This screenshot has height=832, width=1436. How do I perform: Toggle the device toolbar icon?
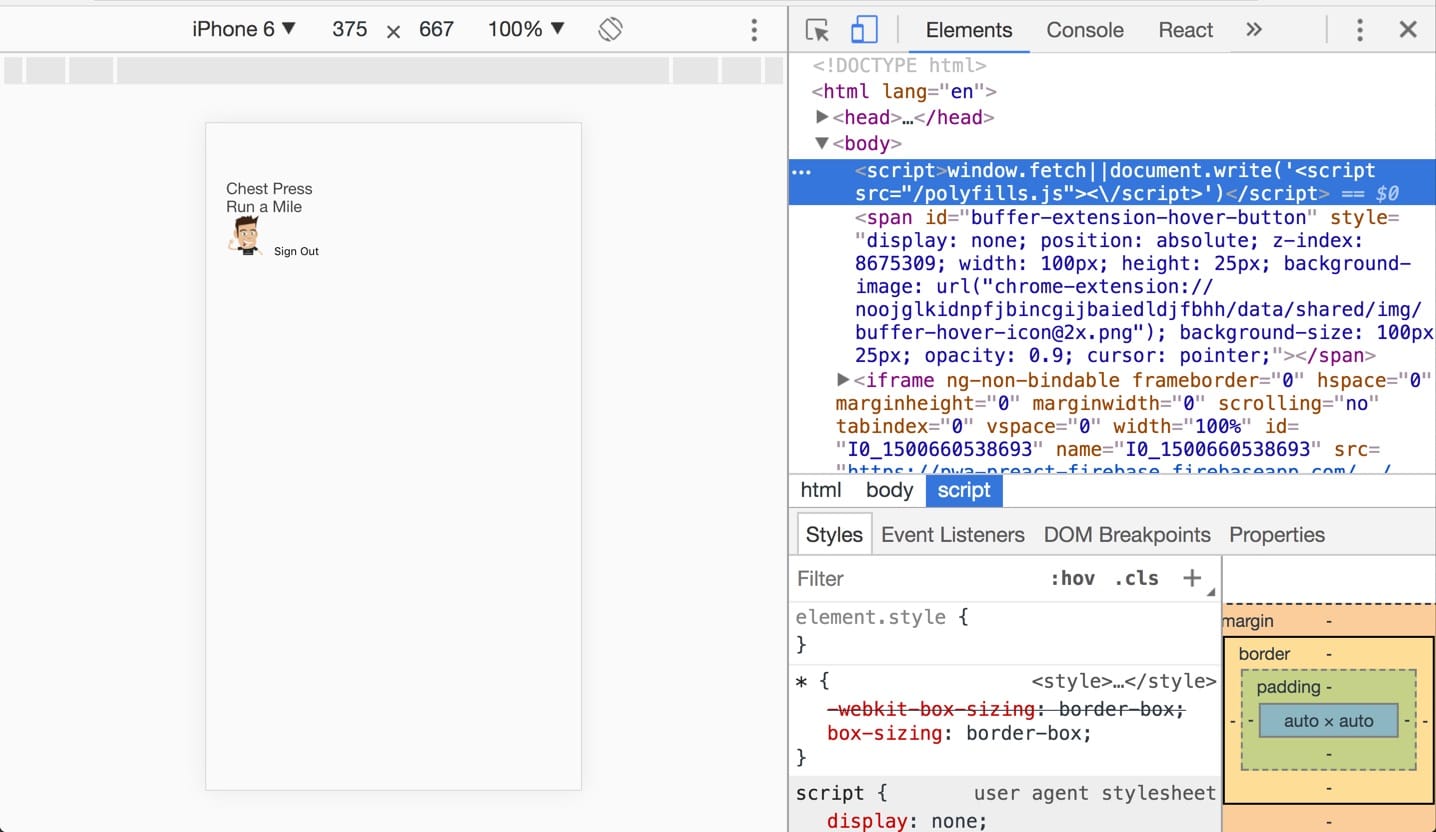pyautogui.click(x=863, y=30)
